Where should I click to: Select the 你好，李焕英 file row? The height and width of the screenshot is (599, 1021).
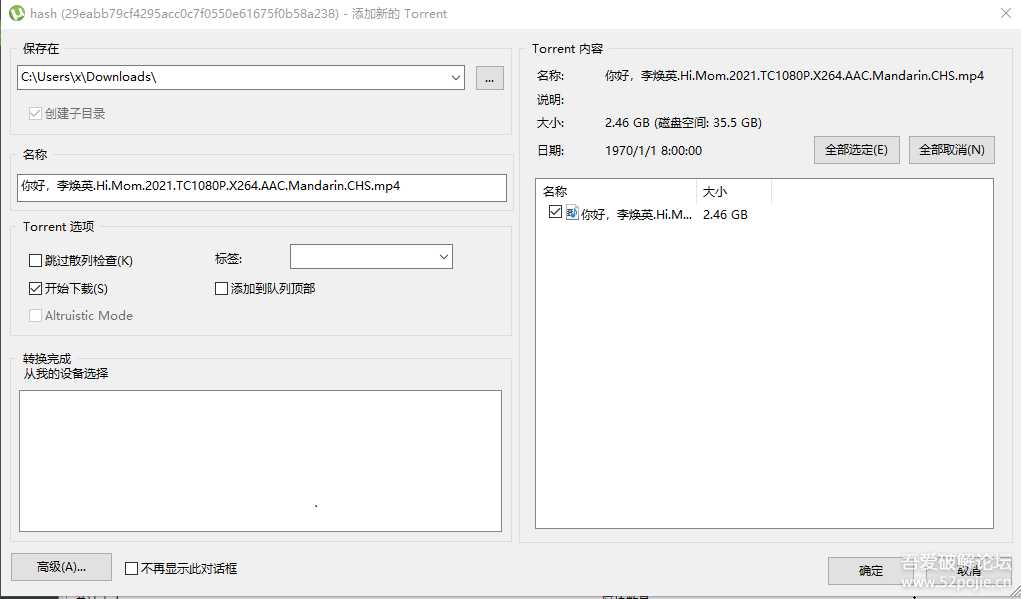tap(630, 213)
